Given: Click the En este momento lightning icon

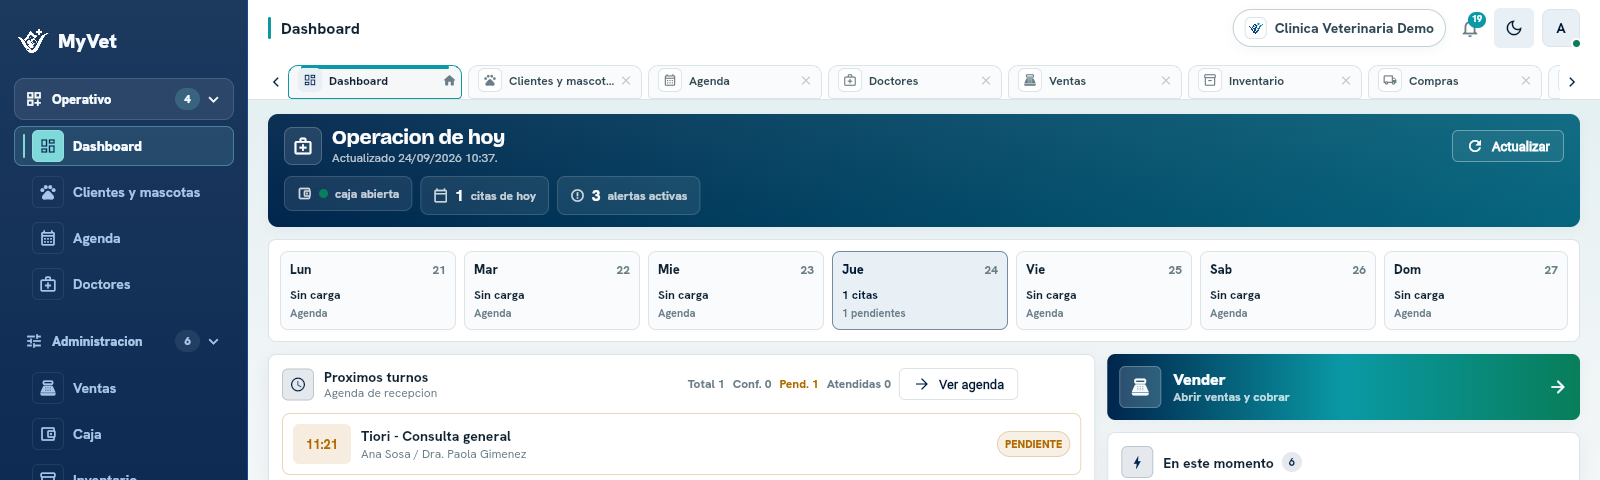Looking at the screenshot, I should pyautogui.click(x=1137, y=463).
